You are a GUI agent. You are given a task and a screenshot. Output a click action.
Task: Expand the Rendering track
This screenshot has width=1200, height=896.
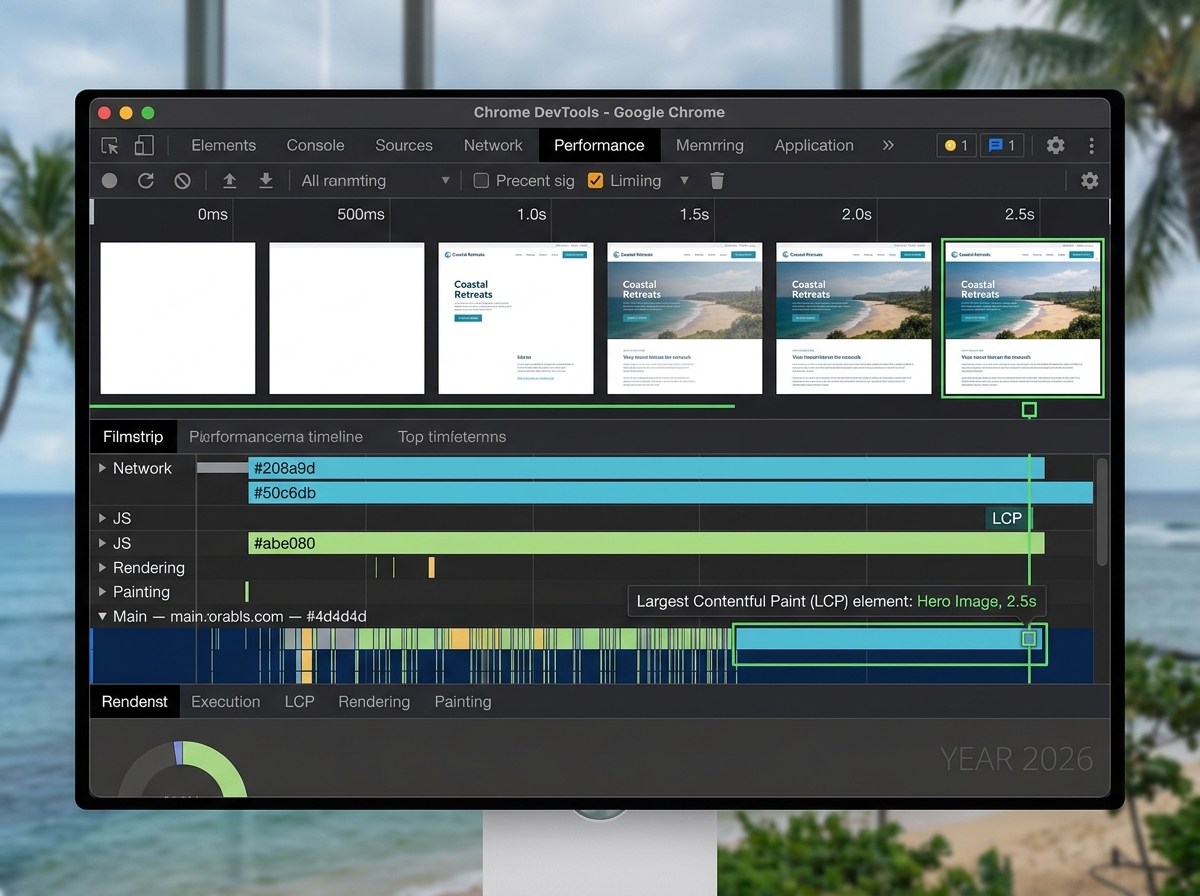coord(102,568)
